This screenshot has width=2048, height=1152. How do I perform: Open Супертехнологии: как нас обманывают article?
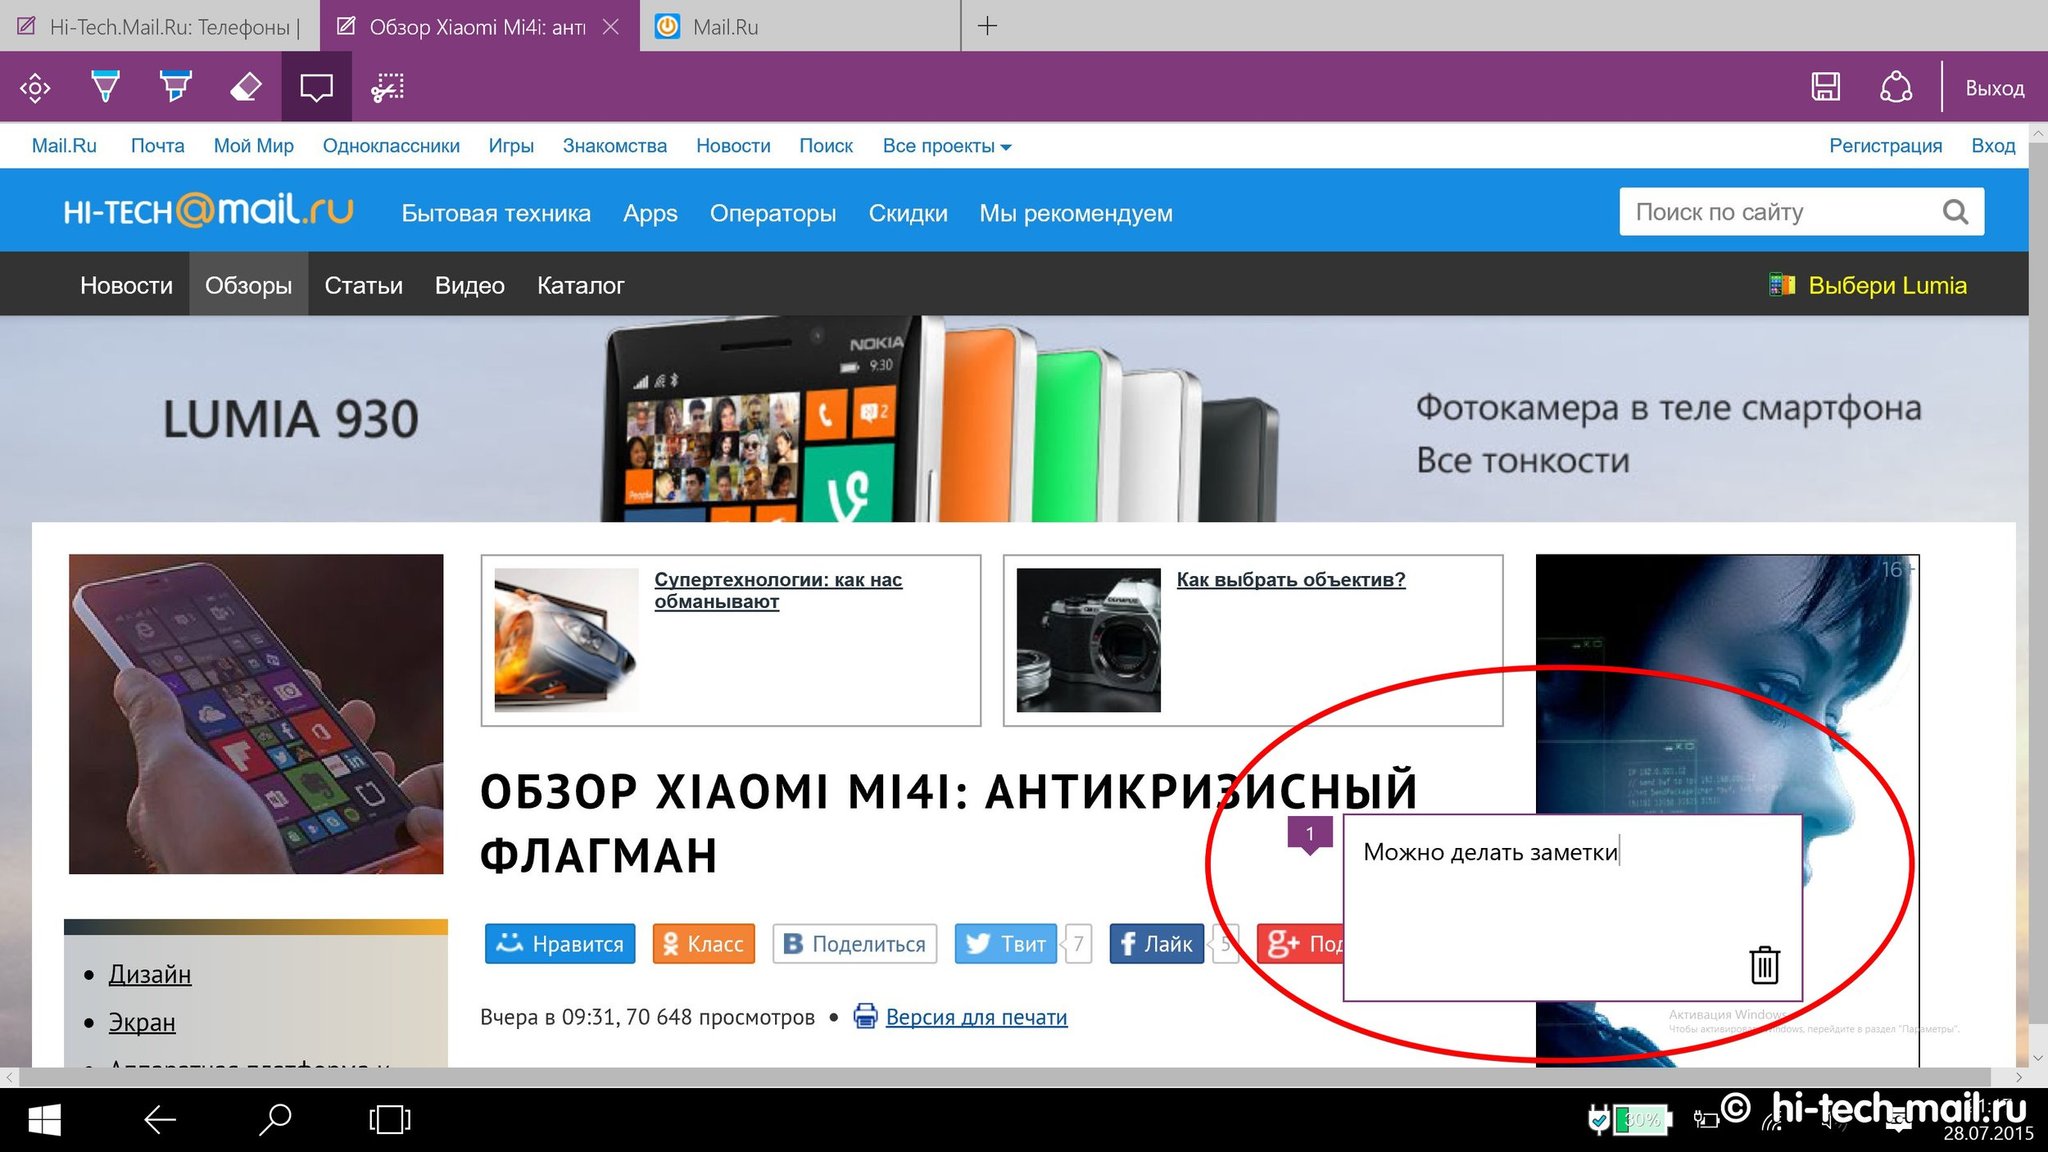click(x=778, y=590)
